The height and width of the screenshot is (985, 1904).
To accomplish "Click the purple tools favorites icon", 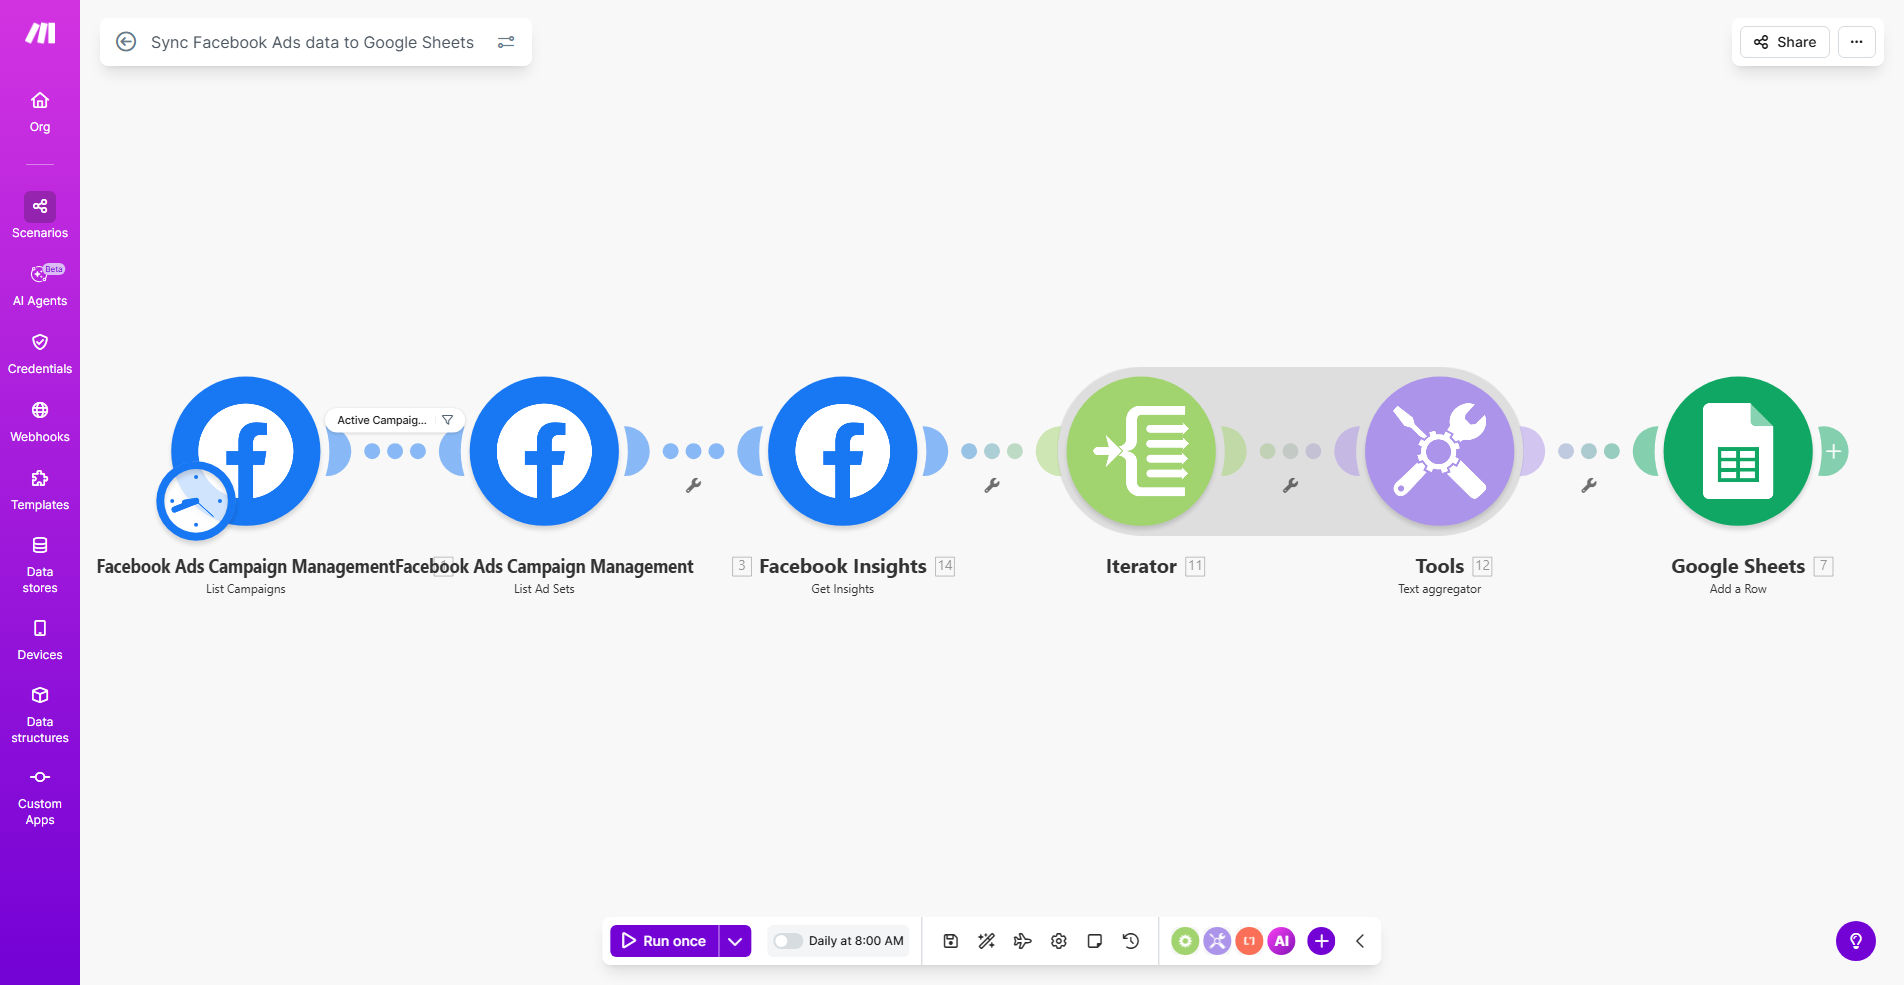I will [x=1217, y=941].
